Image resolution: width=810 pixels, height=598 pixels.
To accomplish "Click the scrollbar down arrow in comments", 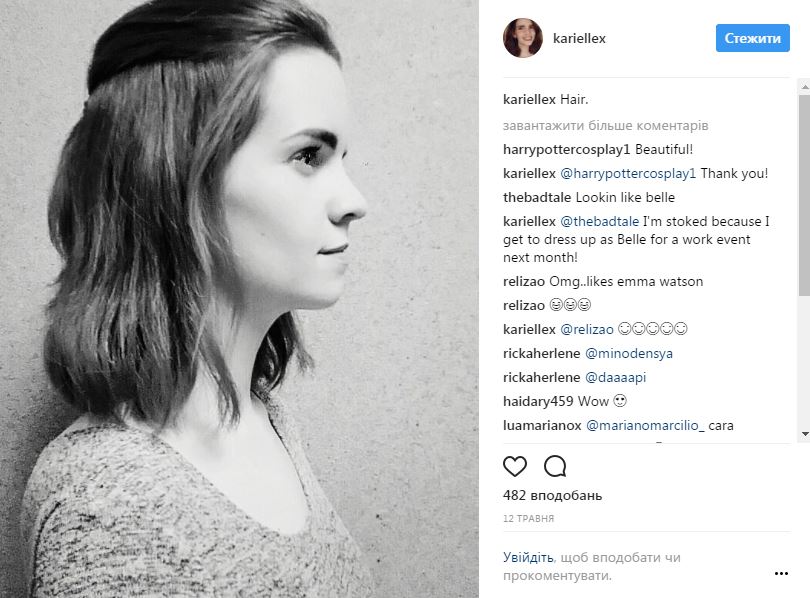I will click(804, 434).
